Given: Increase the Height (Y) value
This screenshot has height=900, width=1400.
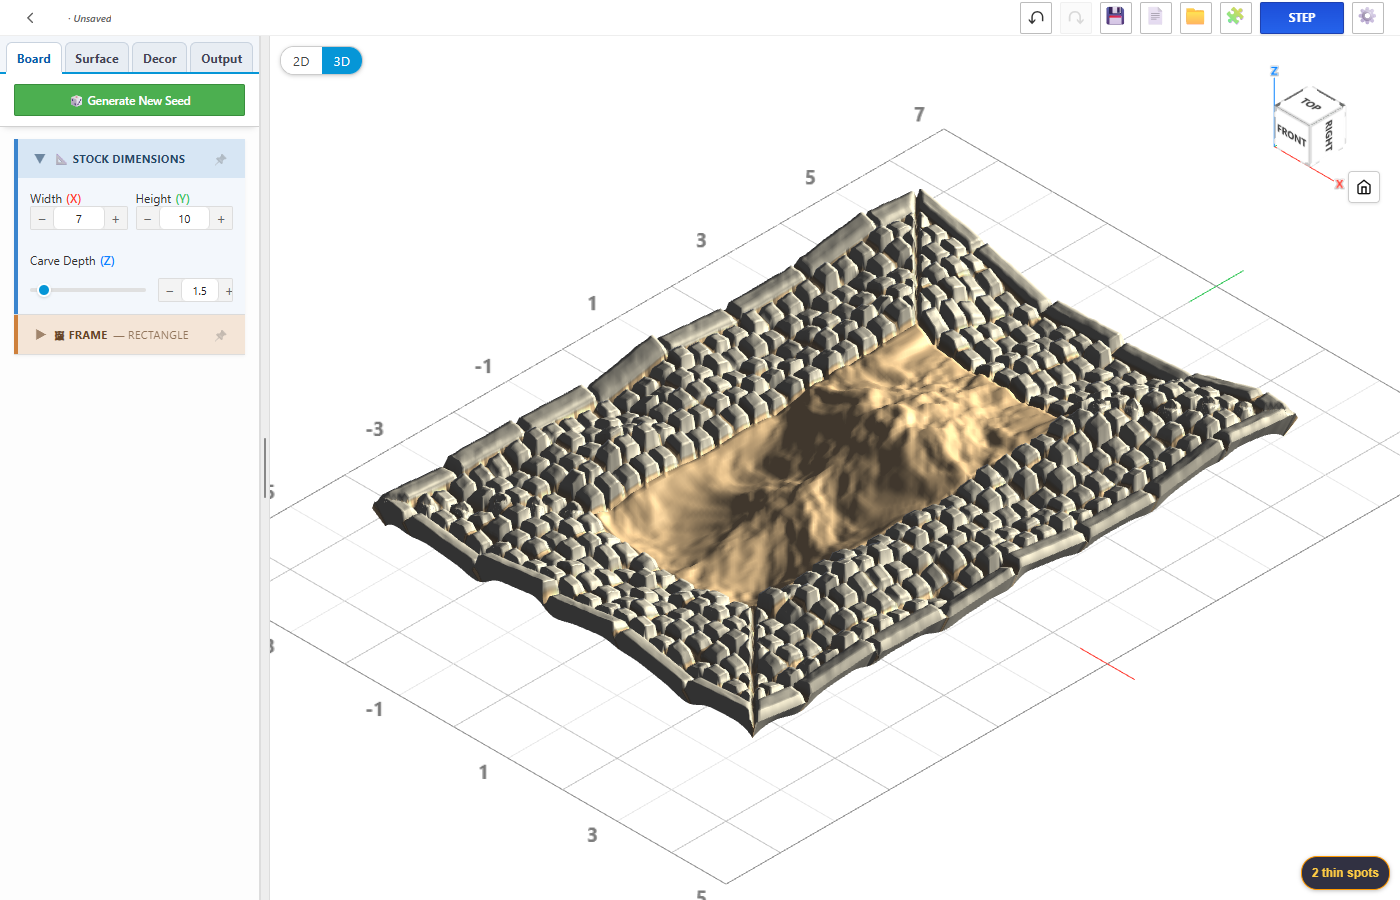Looking at the screenshot, I should [x=221, y=219].
